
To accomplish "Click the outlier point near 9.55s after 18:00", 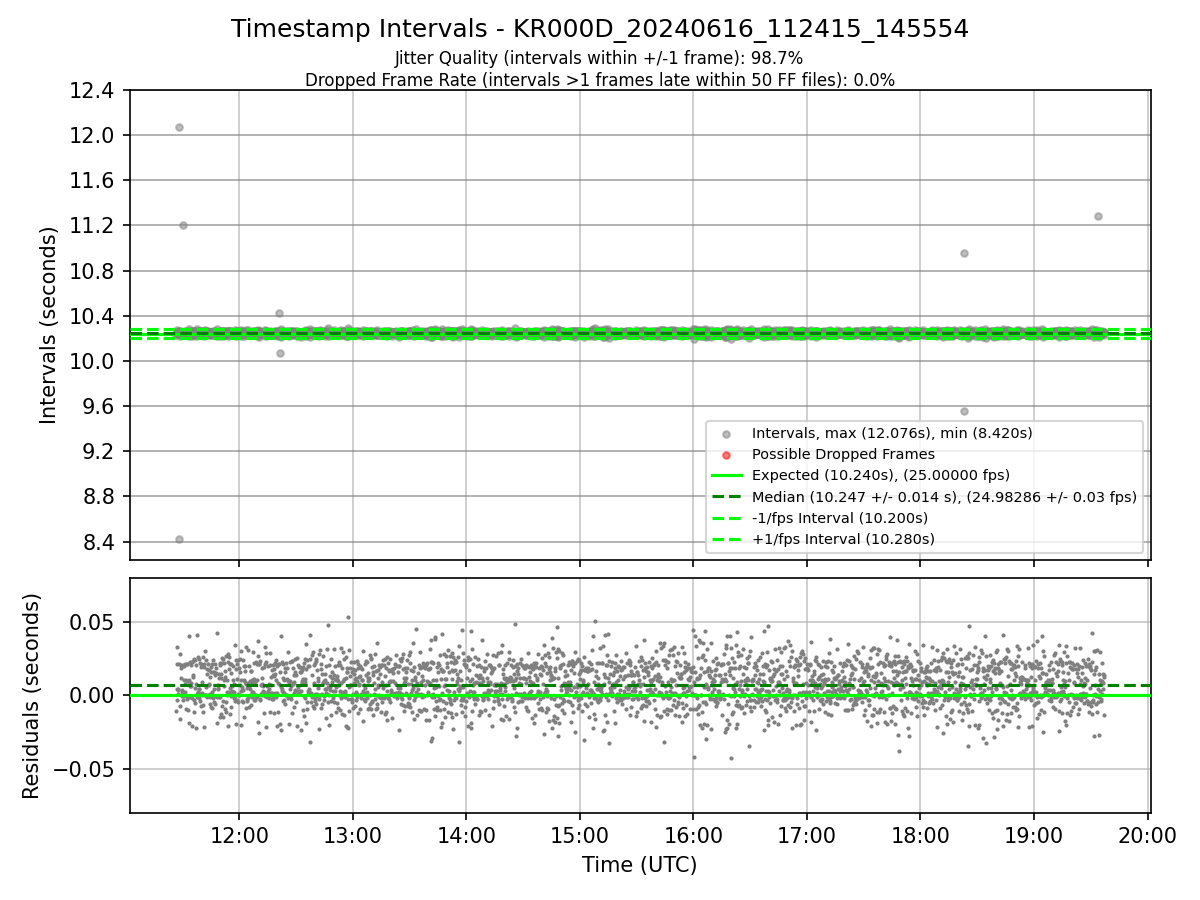I will [x=964, y=411].
